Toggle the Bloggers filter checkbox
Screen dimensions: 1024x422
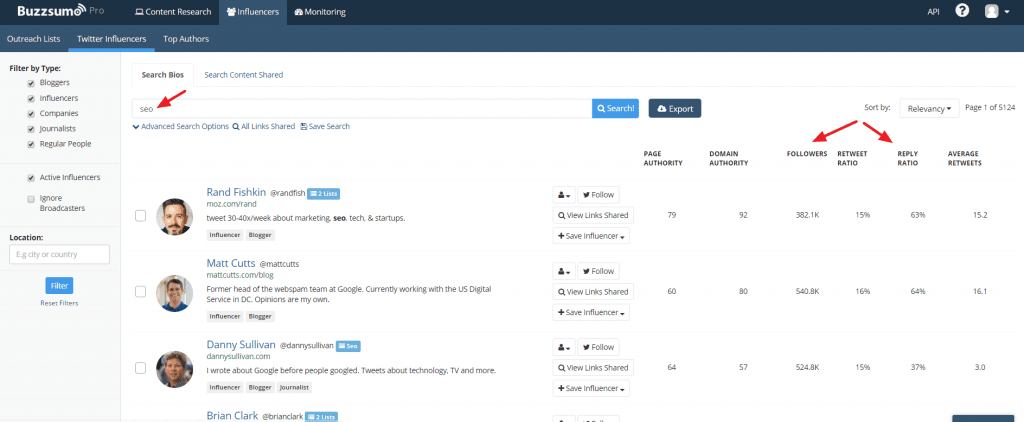tap(31, 83)
